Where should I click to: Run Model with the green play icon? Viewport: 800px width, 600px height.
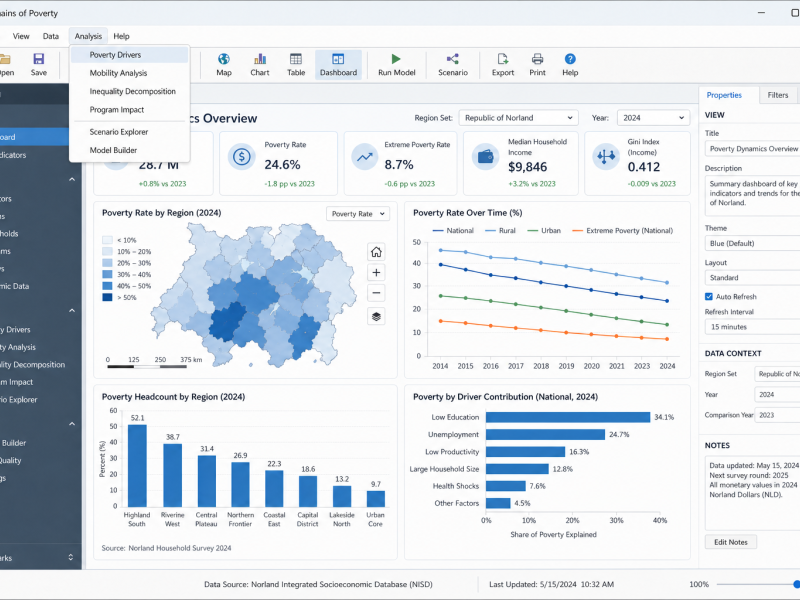tap(396, 65)
